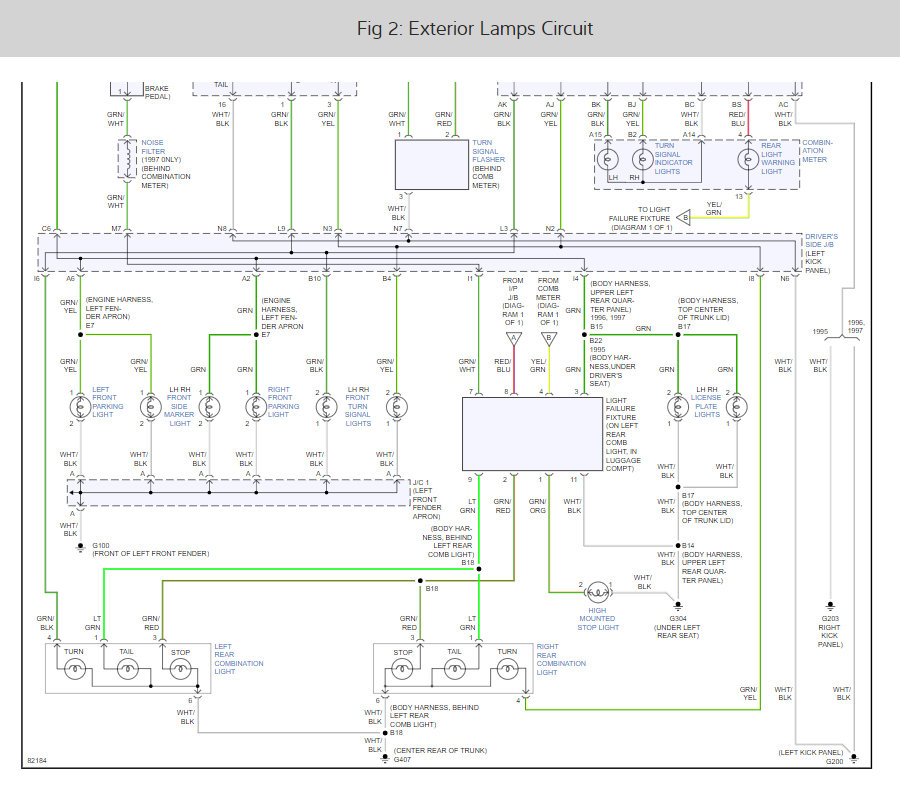This screenshot has height=798, width=900.
Task: Click TAIL lamp in Left Rear Combination Light
Action: coord(127,669)
